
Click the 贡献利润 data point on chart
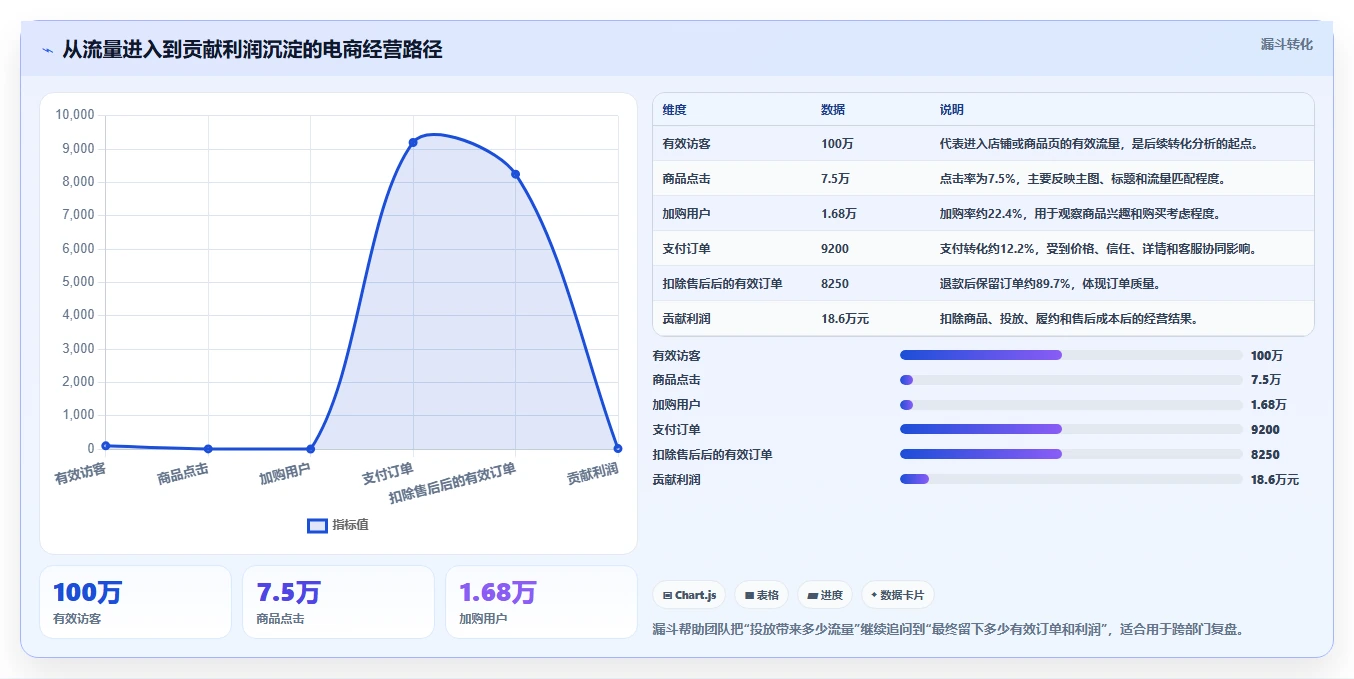click(x=618, y=448)
